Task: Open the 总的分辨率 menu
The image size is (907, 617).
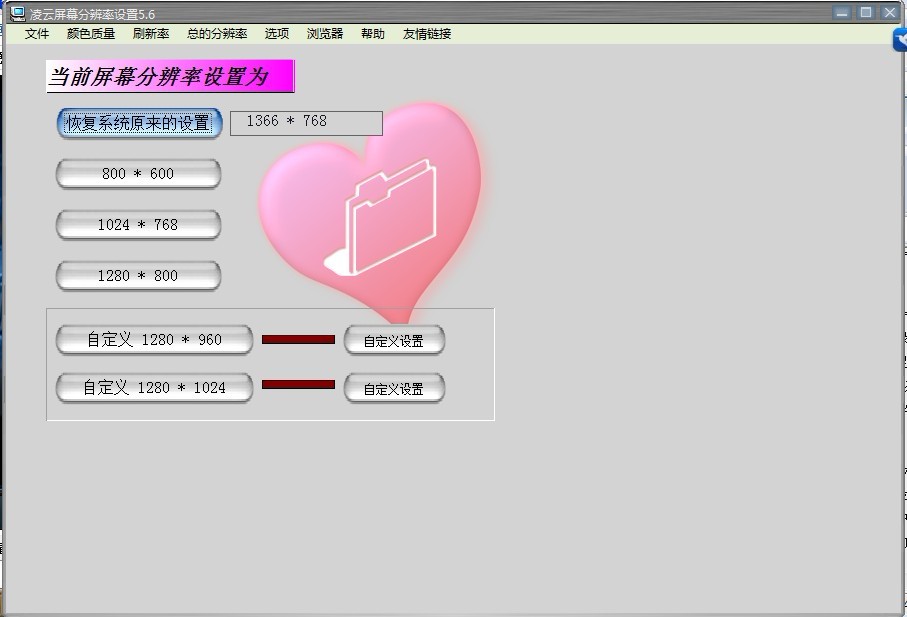Action: coord(217,34)
